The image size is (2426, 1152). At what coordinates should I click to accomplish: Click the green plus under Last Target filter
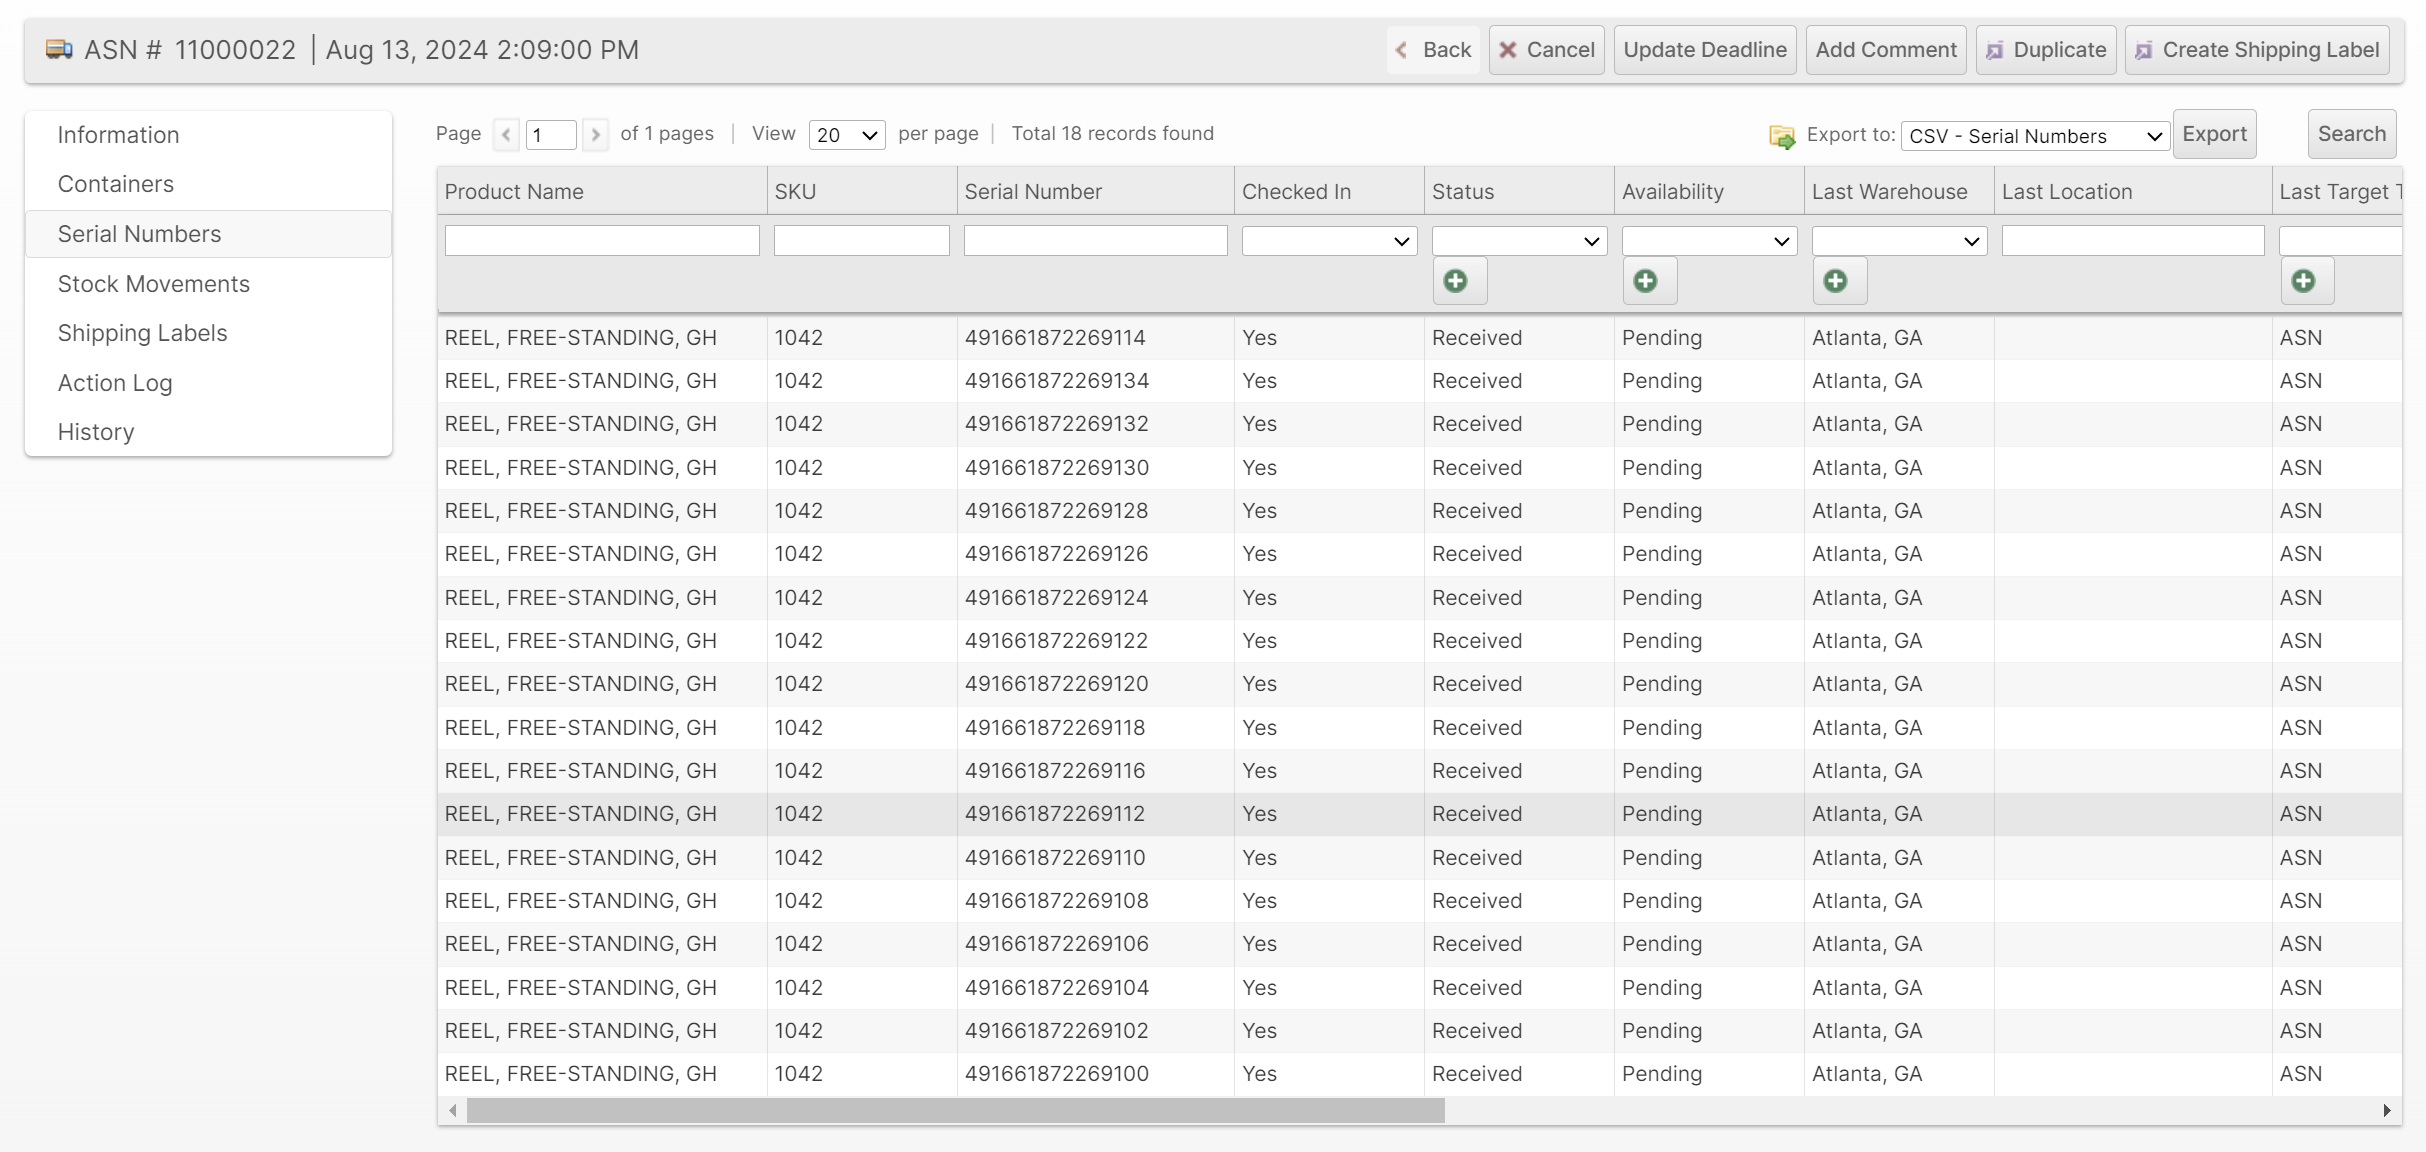[x=2304, y=281]
